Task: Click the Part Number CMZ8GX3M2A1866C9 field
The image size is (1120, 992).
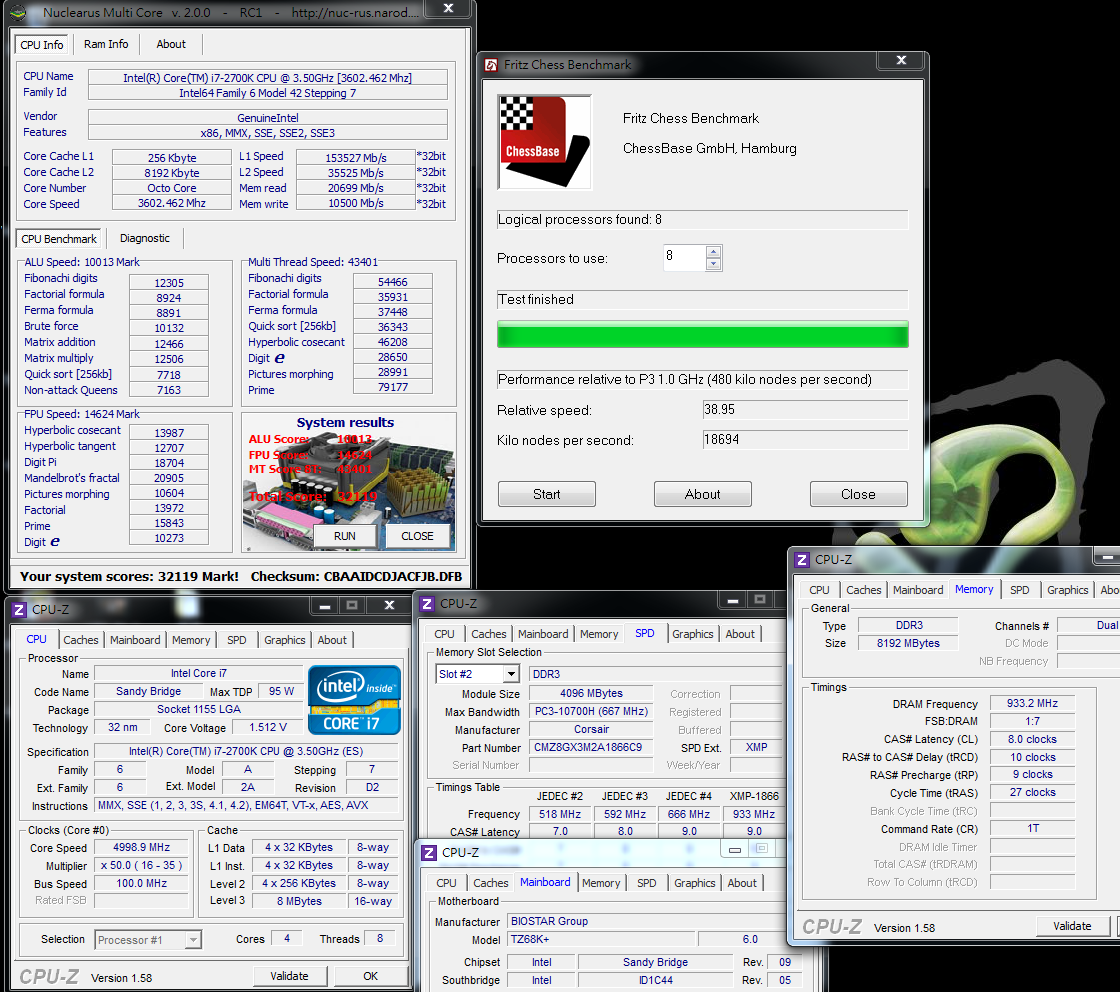Action: pyautogui.click(x=591, y=748)
